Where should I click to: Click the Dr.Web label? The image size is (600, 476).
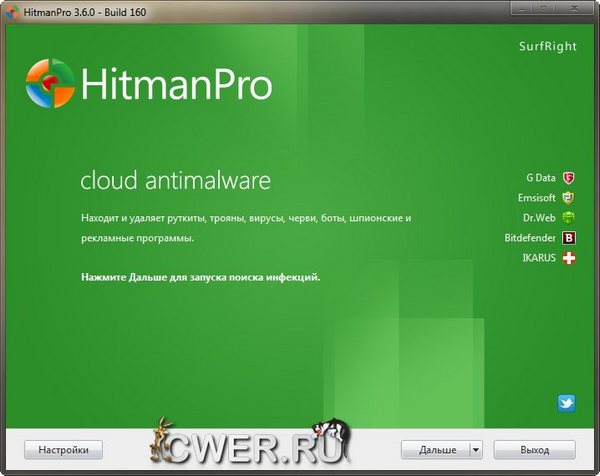click(x=539, y=218)
